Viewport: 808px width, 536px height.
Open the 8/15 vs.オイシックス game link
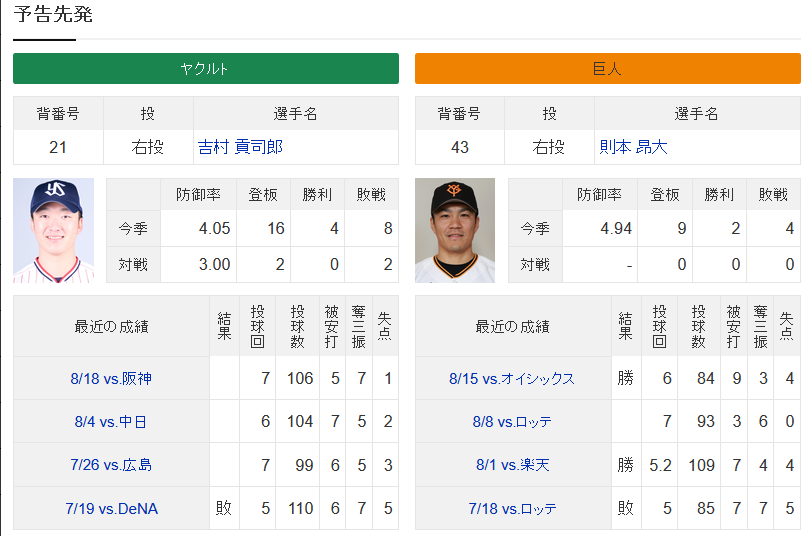coord(512,378)
